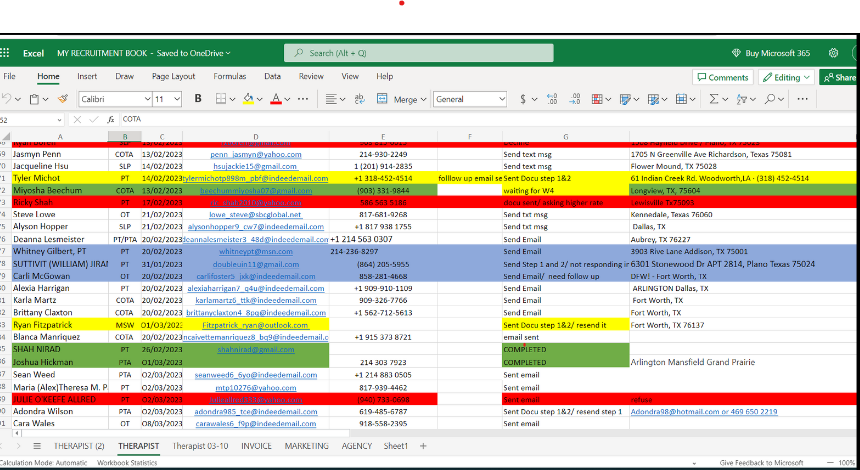Open the General number format dropdown
Viewport: 860px width, 470px height.
tap(501, 99)
